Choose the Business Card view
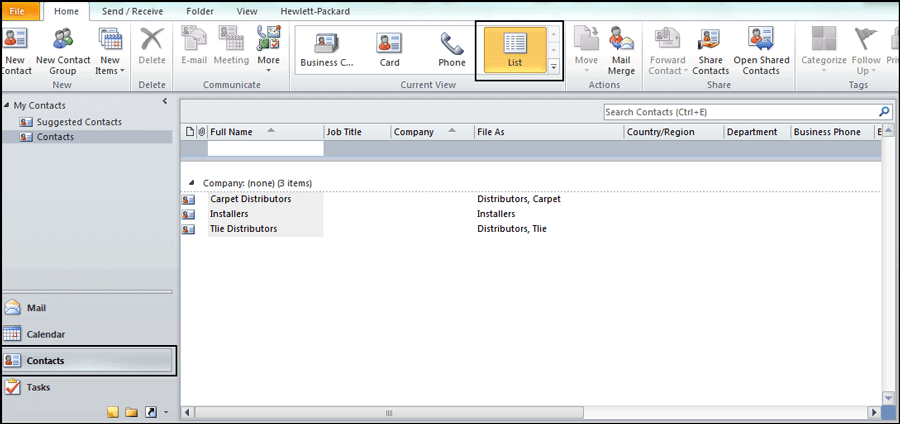The width and height of the screenshot is (900, 424). coord(326,48)
